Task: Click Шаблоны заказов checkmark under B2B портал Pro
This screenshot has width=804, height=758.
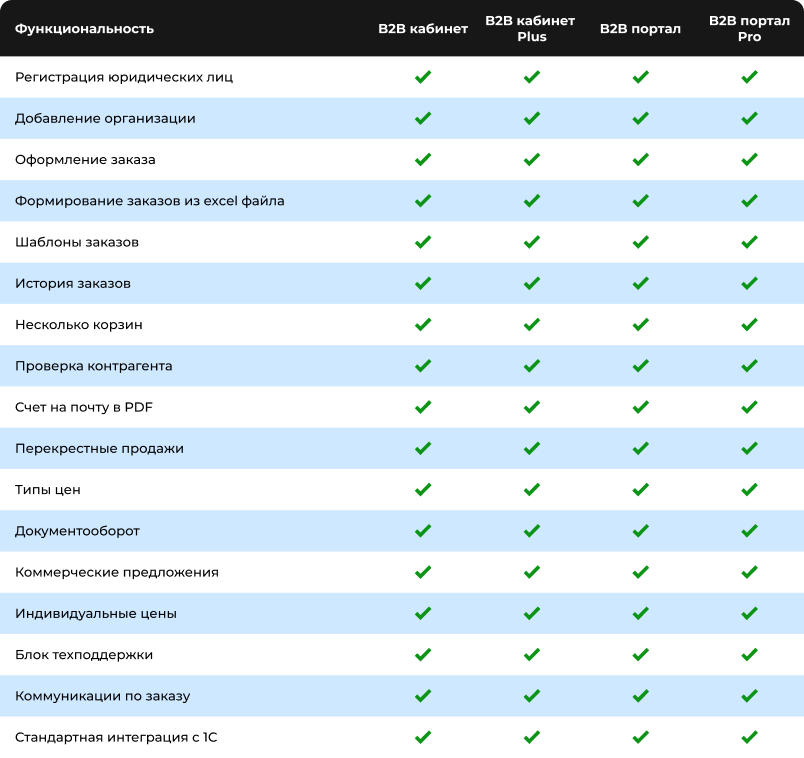Action: pos(749,242)
